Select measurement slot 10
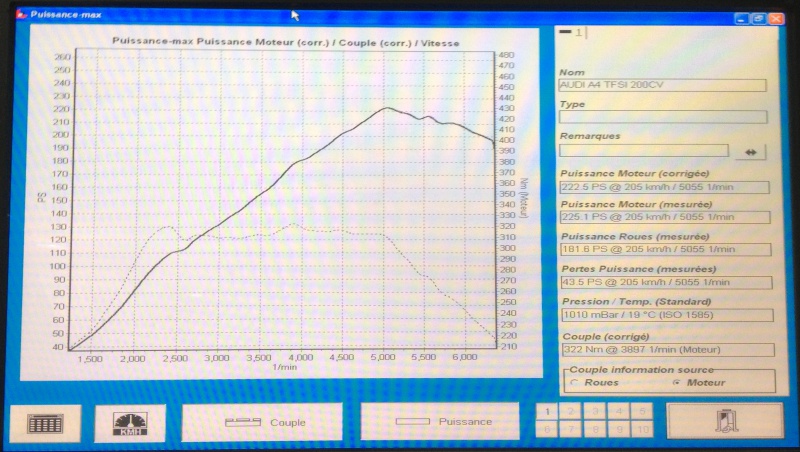The image size is (800, 452). [x=643, y=430]
